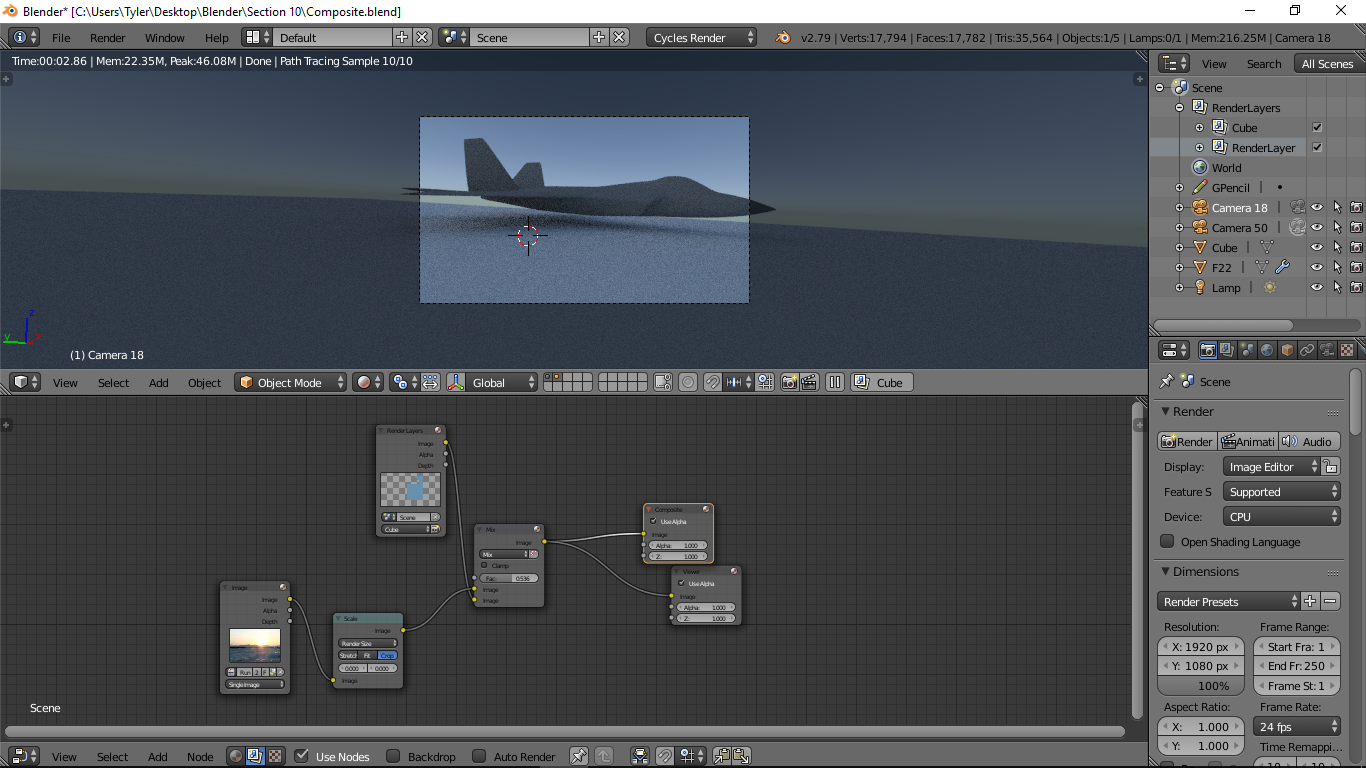This screenshot has height=768, width=1366.
Task: Hide the F22 object via eye icon
Action: pyautogui.click(x=1317, y=267)
